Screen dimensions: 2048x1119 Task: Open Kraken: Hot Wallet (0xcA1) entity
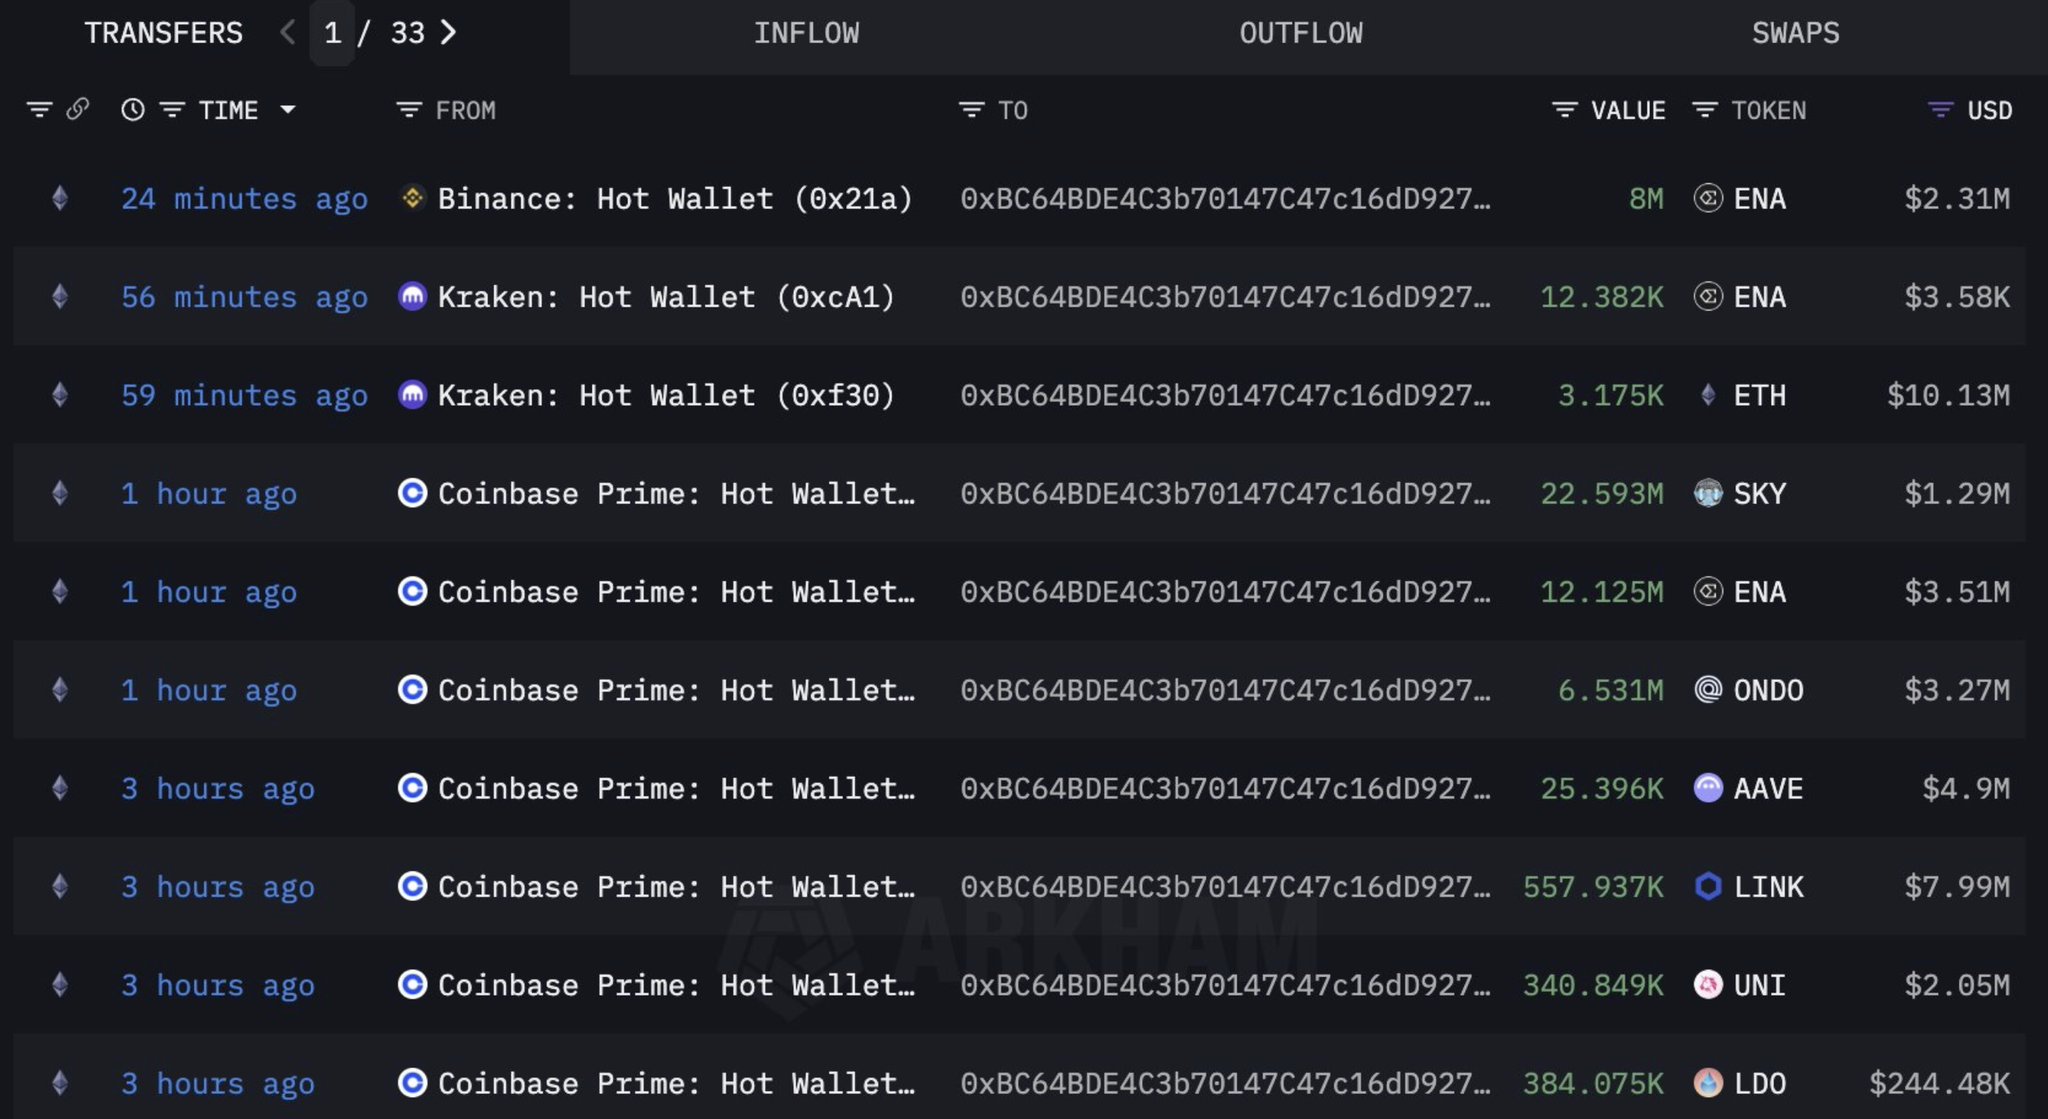click(x=666, y=297)
